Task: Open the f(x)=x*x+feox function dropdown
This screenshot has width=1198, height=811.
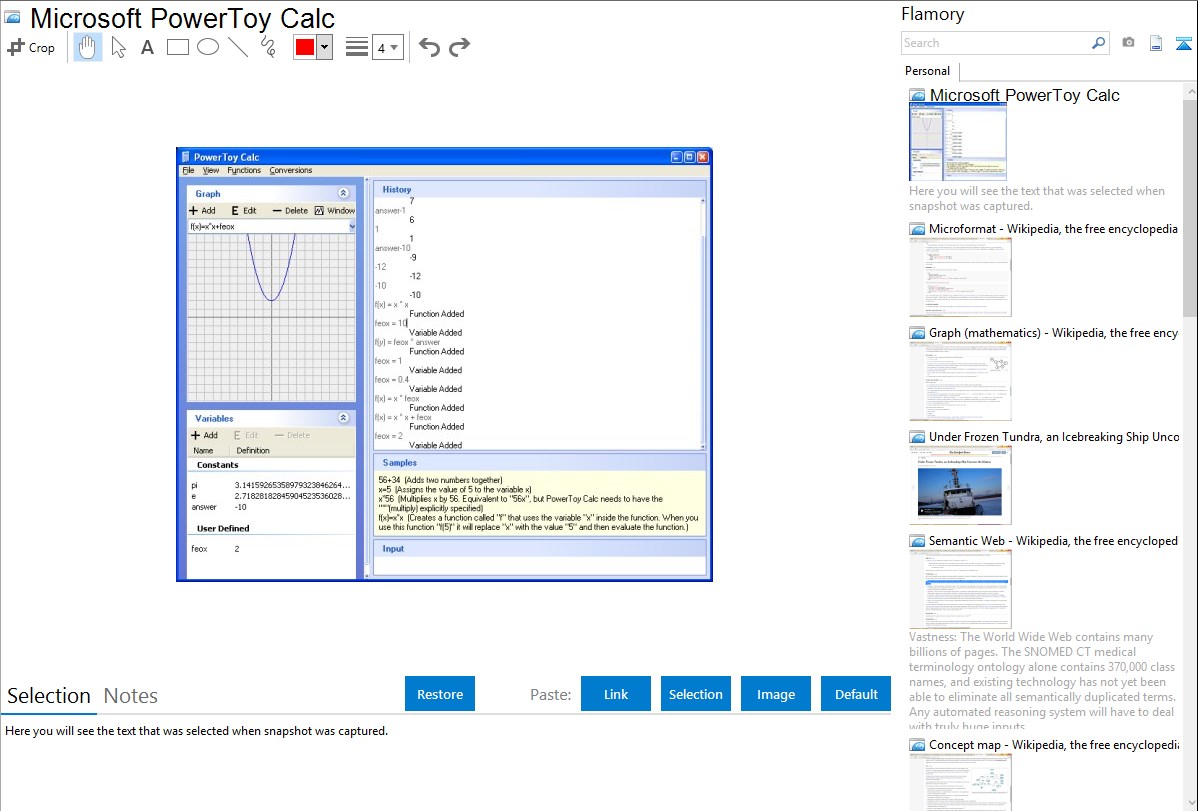Action: click(351, 226)
